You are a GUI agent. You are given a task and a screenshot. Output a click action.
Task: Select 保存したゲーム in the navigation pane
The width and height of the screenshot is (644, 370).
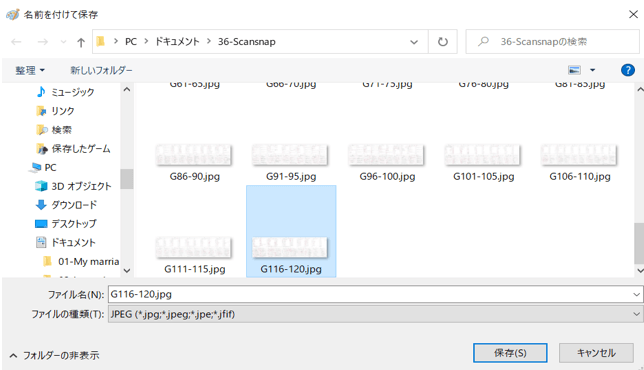[x=81, y=149]
